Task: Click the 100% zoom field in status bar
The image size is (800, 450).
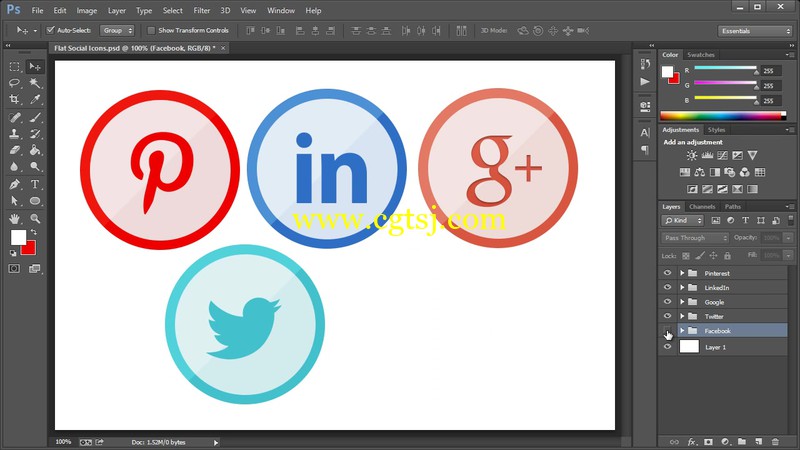Action: [x=63, y=442]
